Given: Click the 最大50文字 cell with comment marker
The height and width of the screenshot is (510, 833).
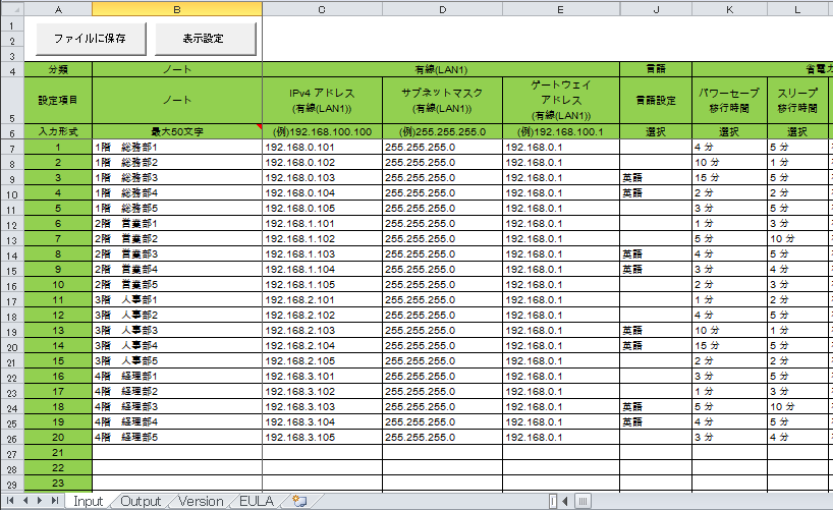Looking at the screenshot, I should (x=177, y=131).
